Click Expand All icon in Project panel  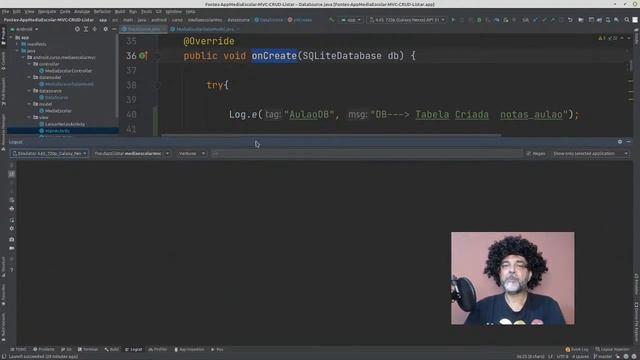click(86, 29)
